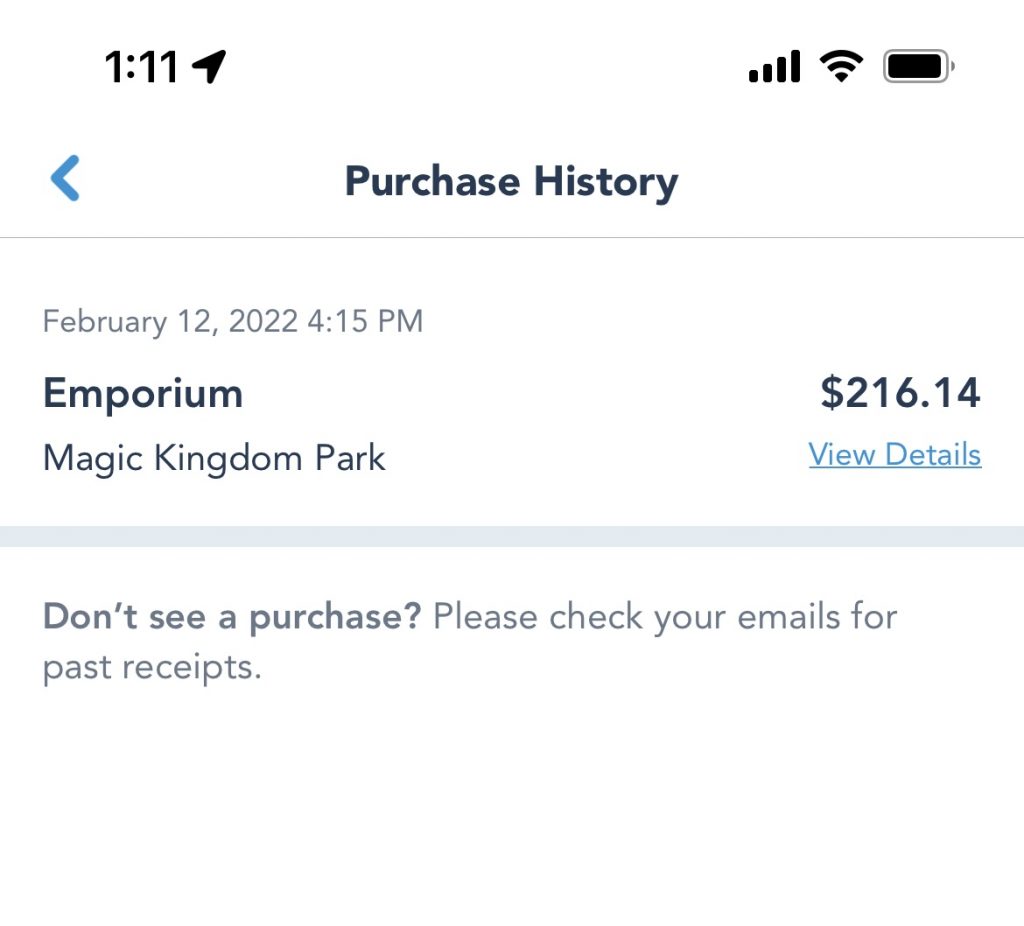Tap the word Details in the link

click(x=933, y=454)
